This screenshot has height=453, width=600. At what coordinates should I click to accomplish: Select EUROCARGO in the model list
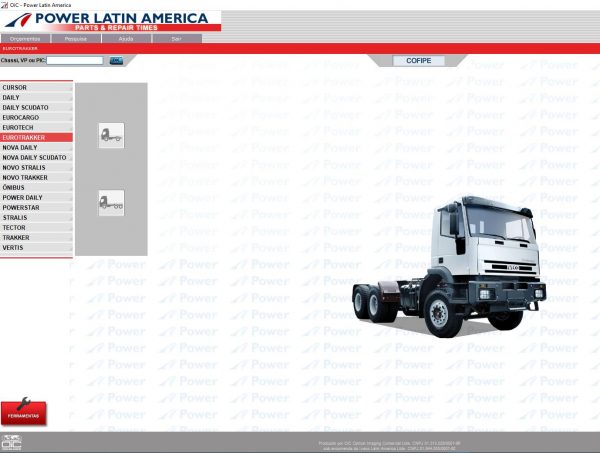[x=36, y=117]
